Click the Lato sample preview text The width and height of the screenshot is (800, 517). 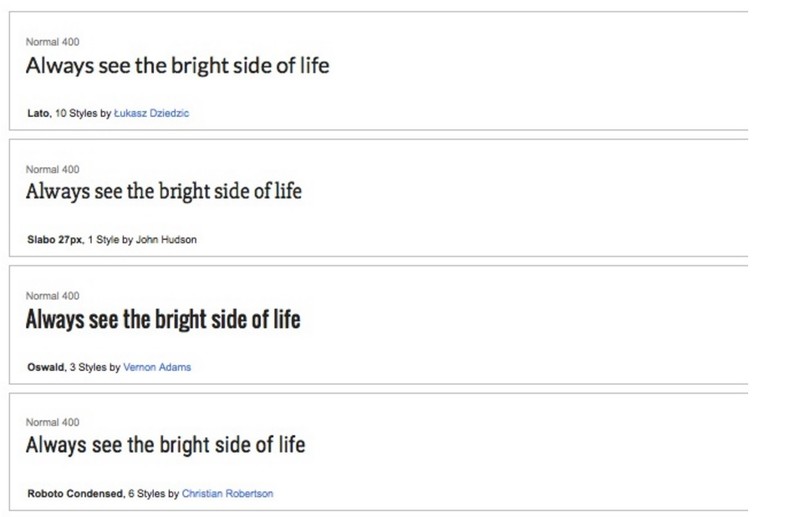click(177, 67)
